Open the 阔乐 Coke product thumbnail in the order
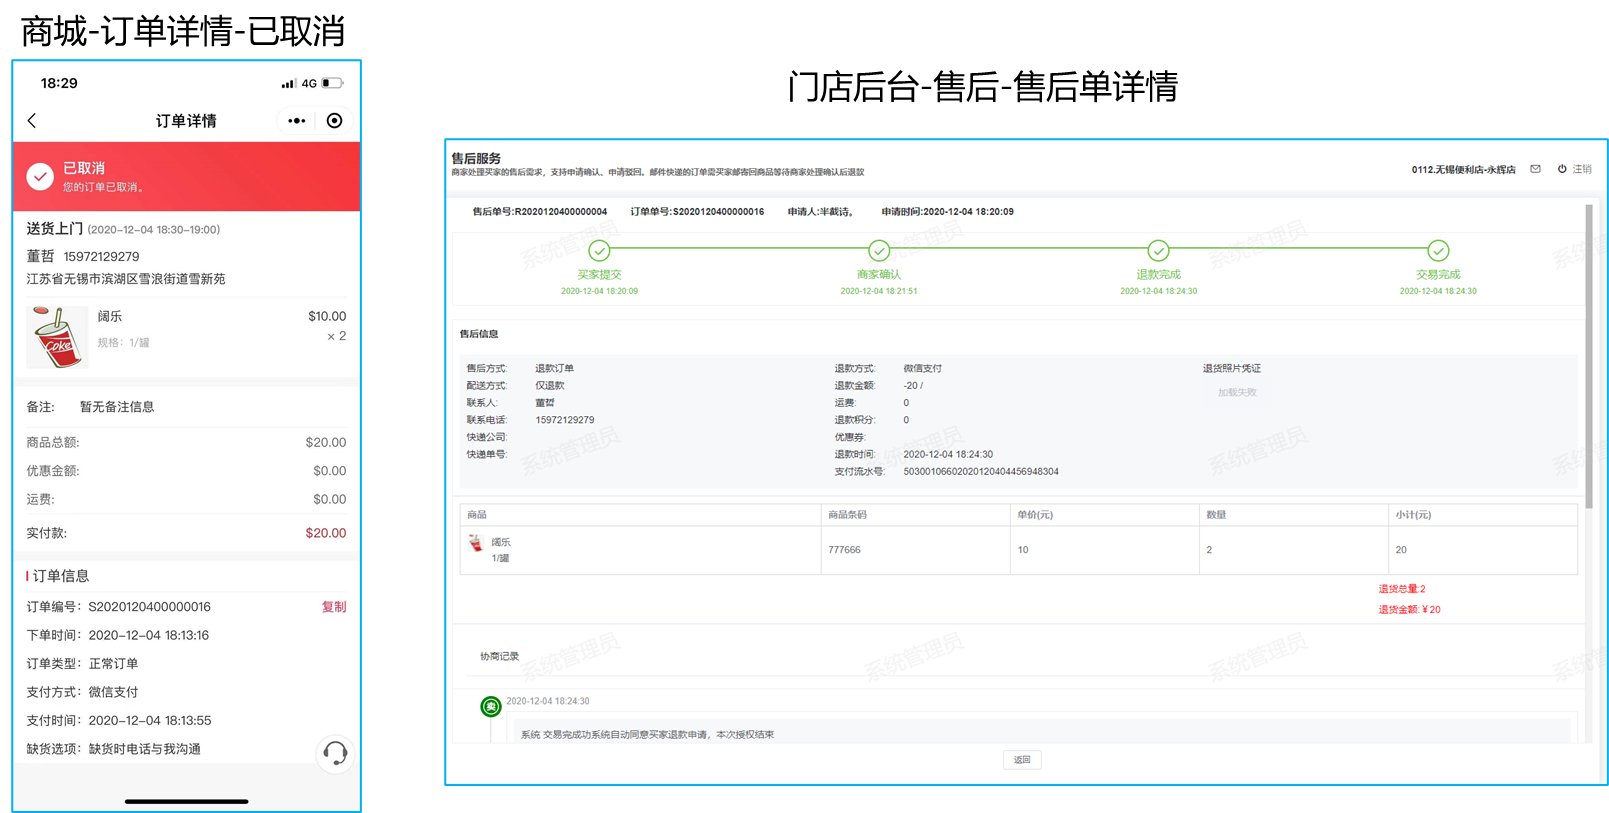The image size is (1609, 813). (x=57, y=337)
